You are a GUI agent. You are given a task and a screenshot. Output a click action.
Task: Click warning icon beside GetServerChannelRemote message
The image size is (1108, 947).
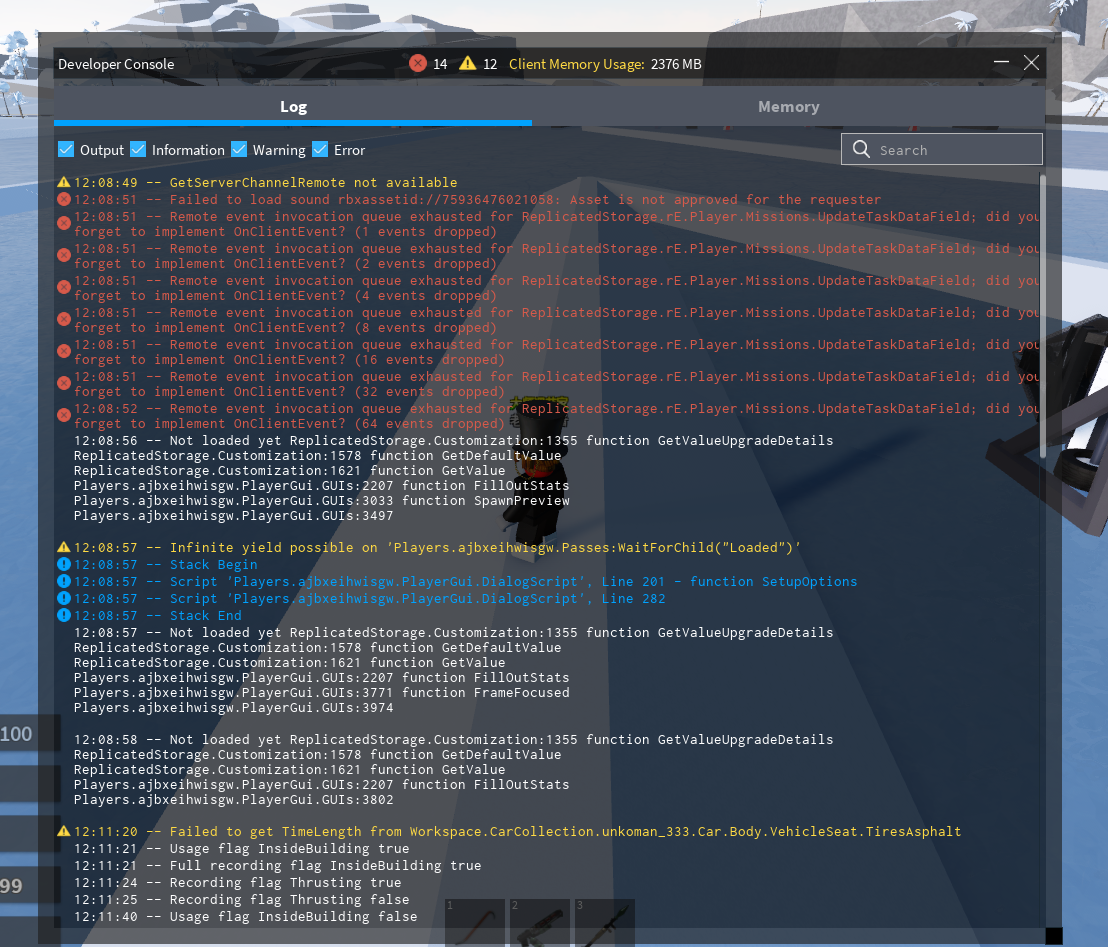64,183
